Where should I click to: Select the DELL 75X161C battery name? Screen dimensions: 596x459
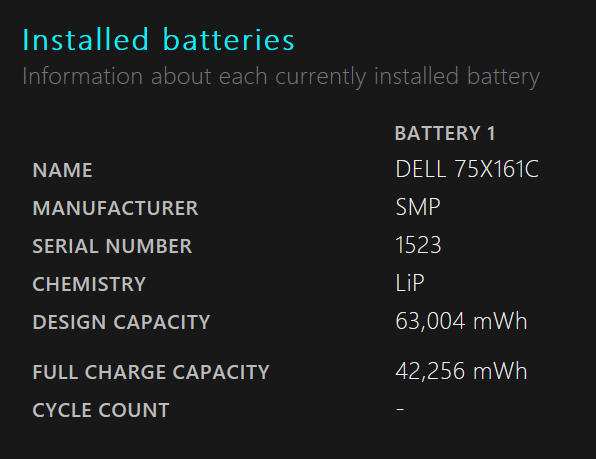click(x=467, y=169)
